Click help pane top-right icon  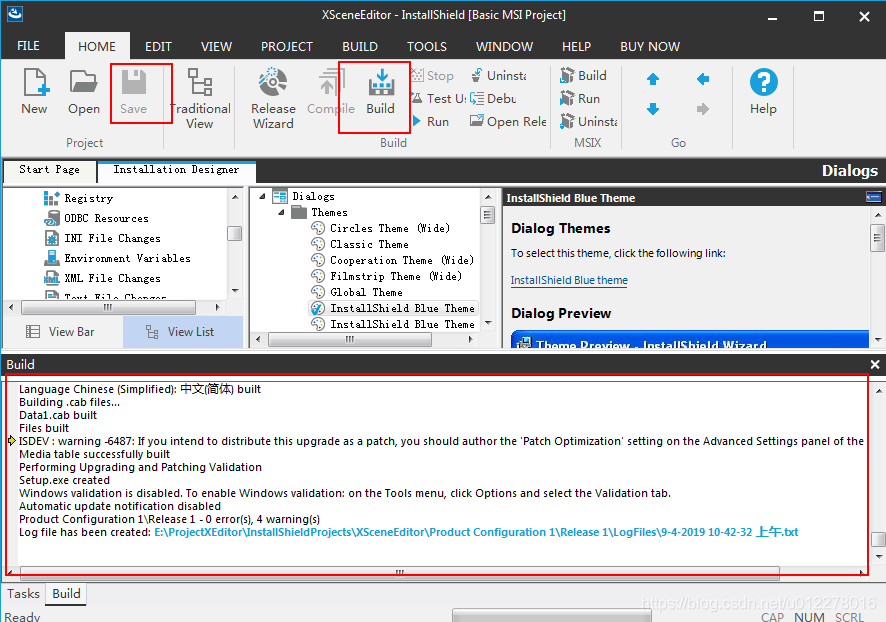coord(873,197)
